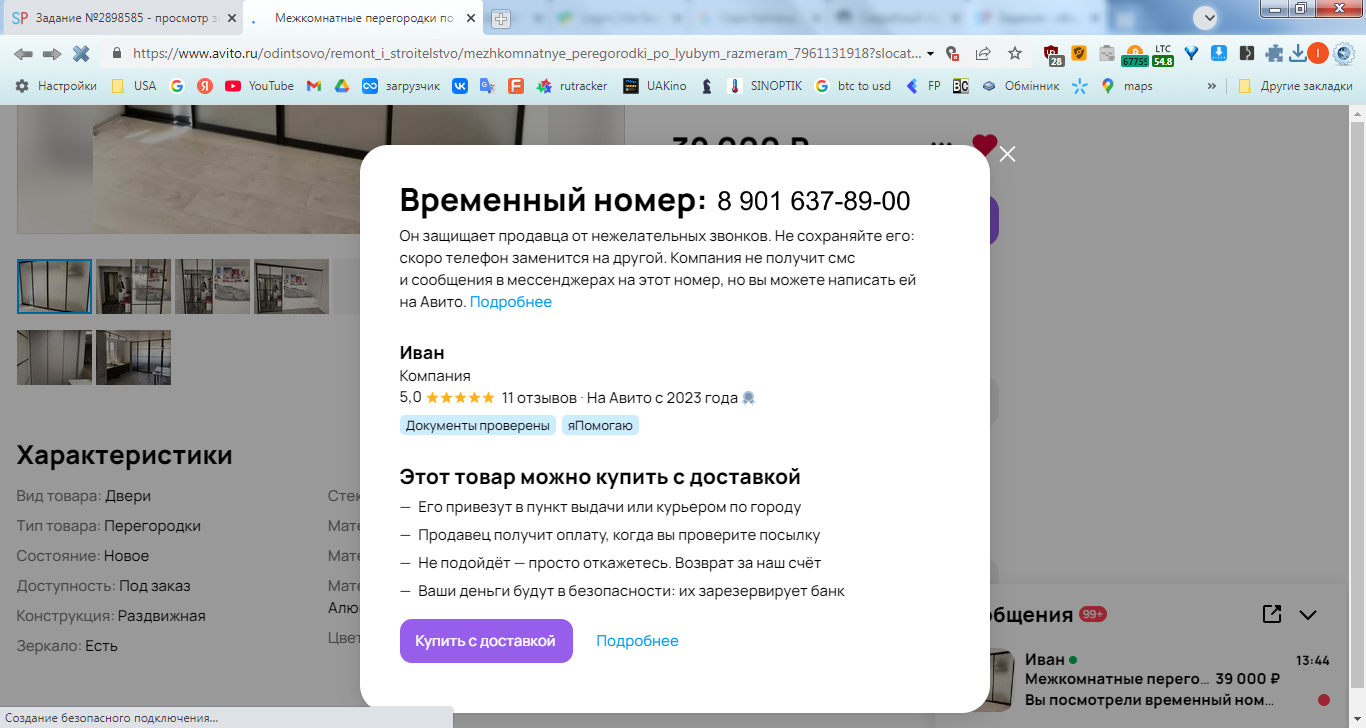
Task: Open the LTC price extension
Action: [1163, 55]
